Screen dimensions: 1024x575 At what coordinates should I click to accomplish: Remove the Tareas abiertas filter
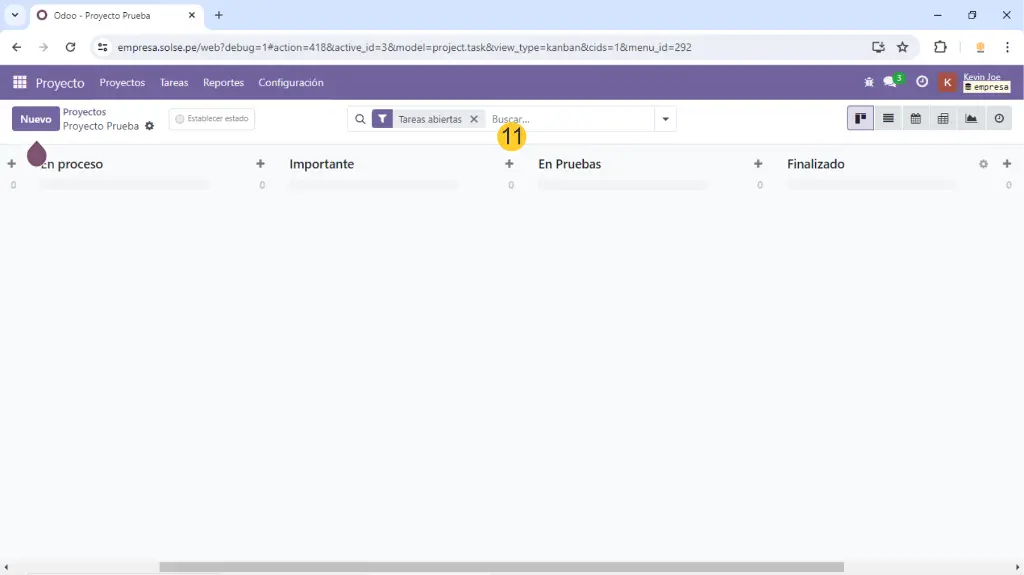point(475,119)
